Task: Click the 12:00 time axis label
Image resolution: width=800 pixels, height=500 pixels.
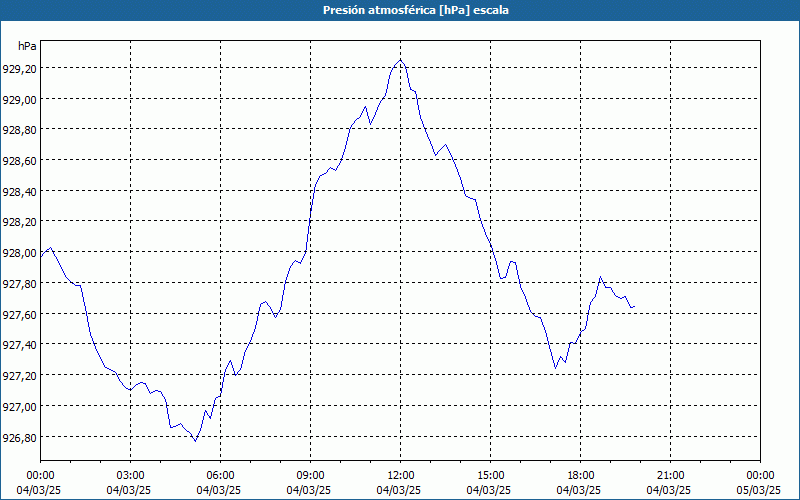Action: click(x=401, y=476)
